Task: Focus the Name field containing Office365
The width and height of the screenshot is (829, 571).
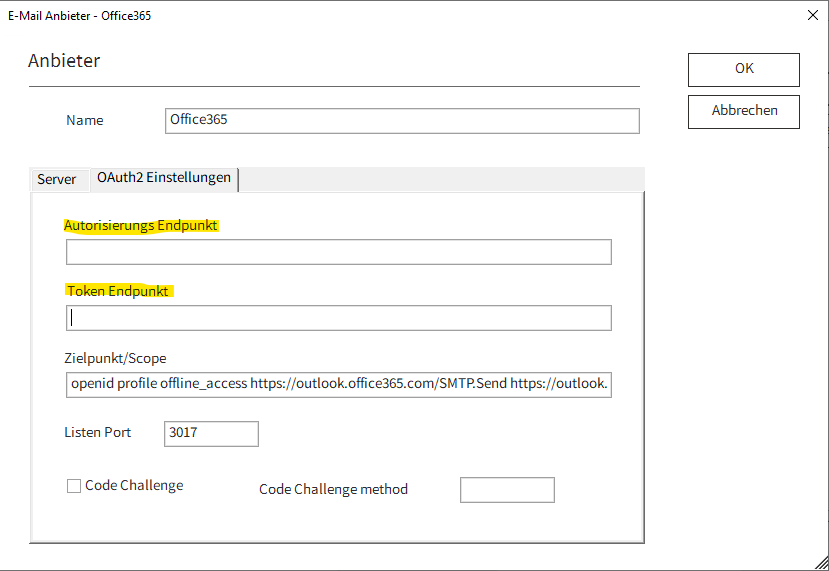Action: 402,121
